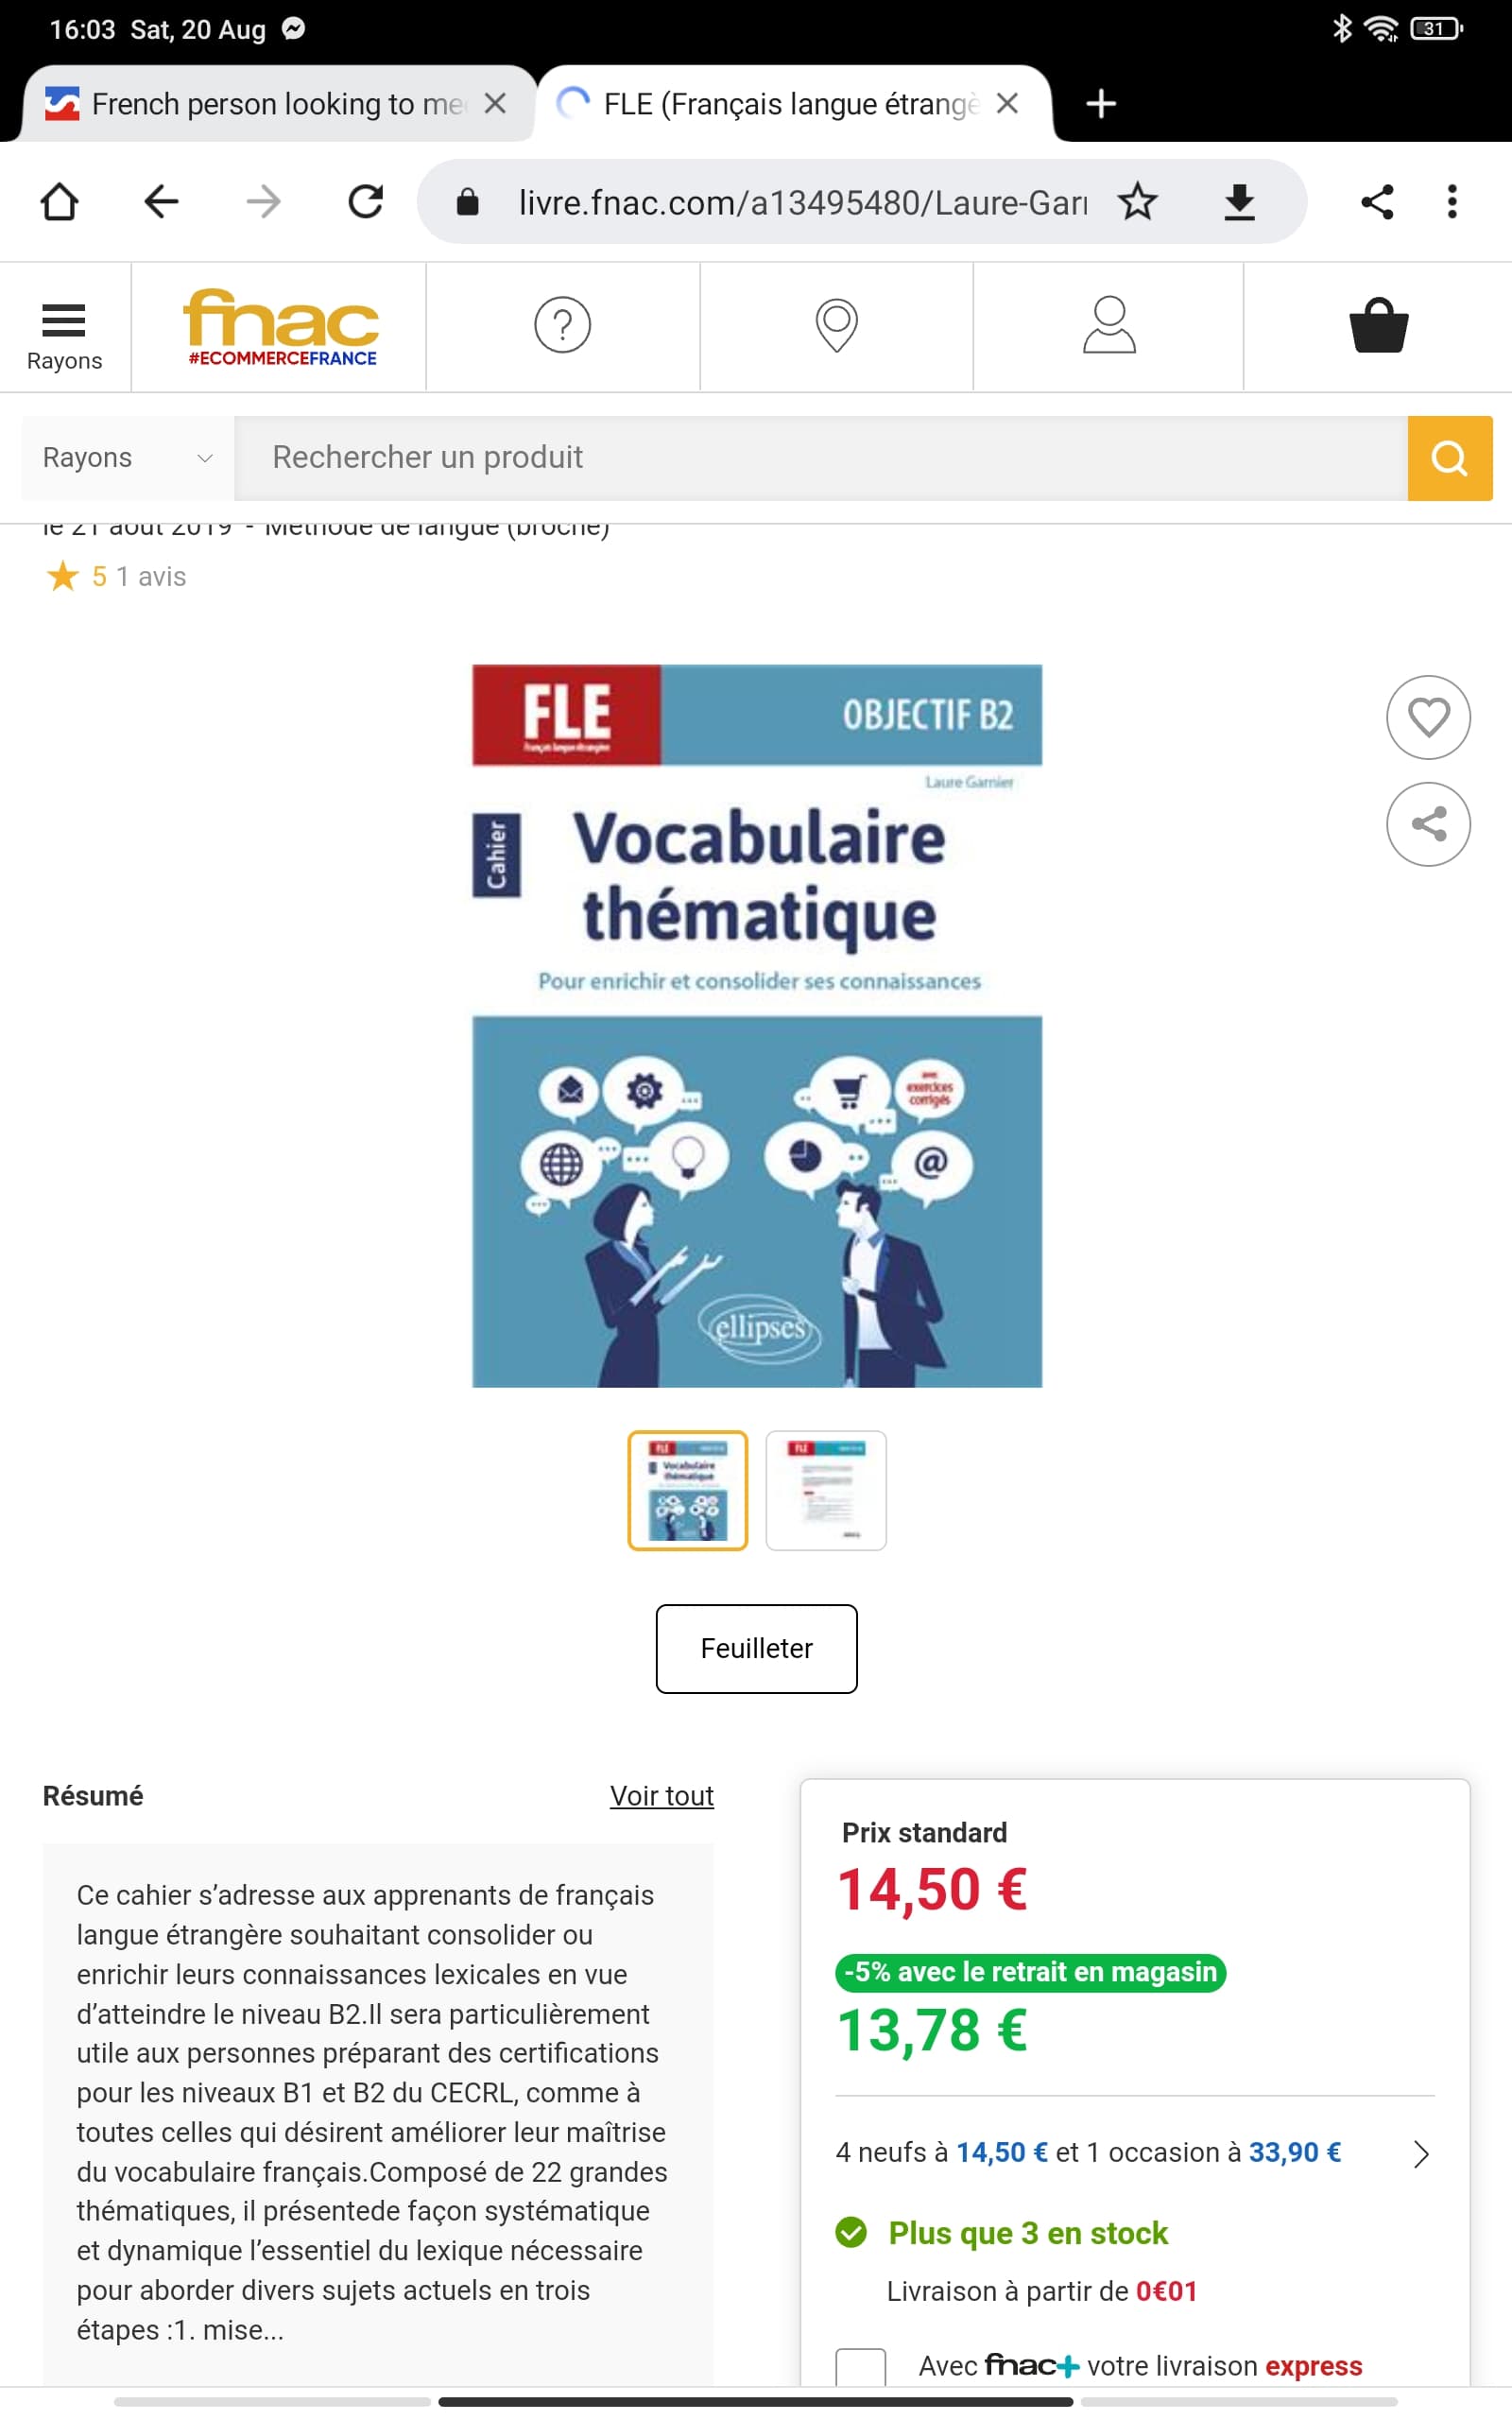Image resolution: width=1512 pixels, height=2420 pixels.
Task: Click the Feuilleter button
Action: [x=756, y=1648]
